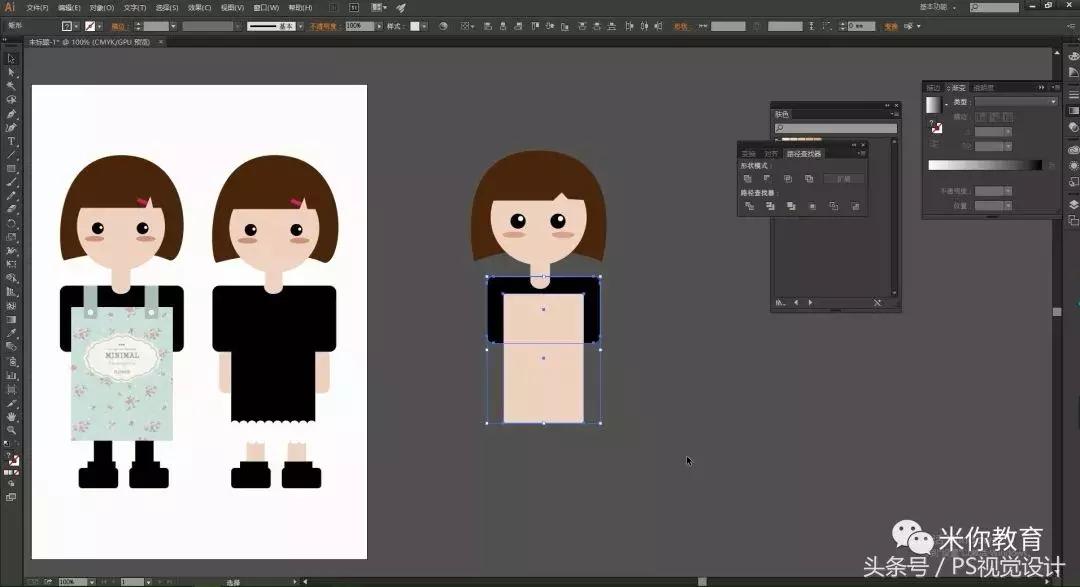1080x587 pixels.
Task: Open the gradient Type dropdown
Action: pyautogui.click(x=1015, y=102)
